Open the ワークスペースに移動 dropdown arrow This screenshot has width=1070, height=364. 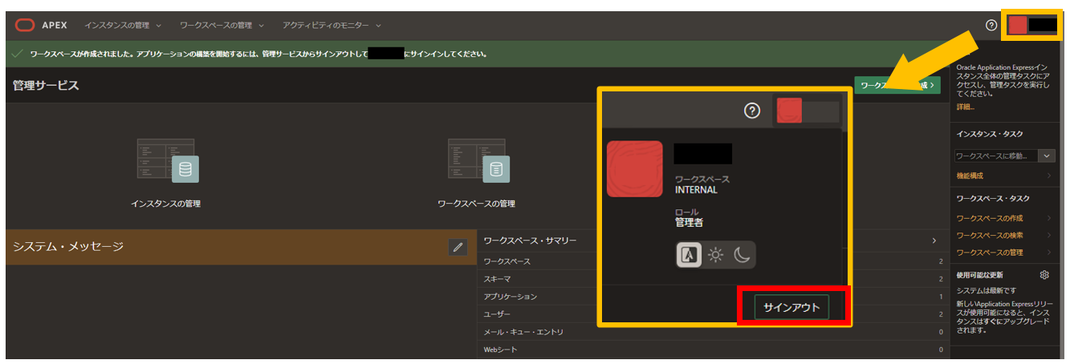[x=1047, y=156]
